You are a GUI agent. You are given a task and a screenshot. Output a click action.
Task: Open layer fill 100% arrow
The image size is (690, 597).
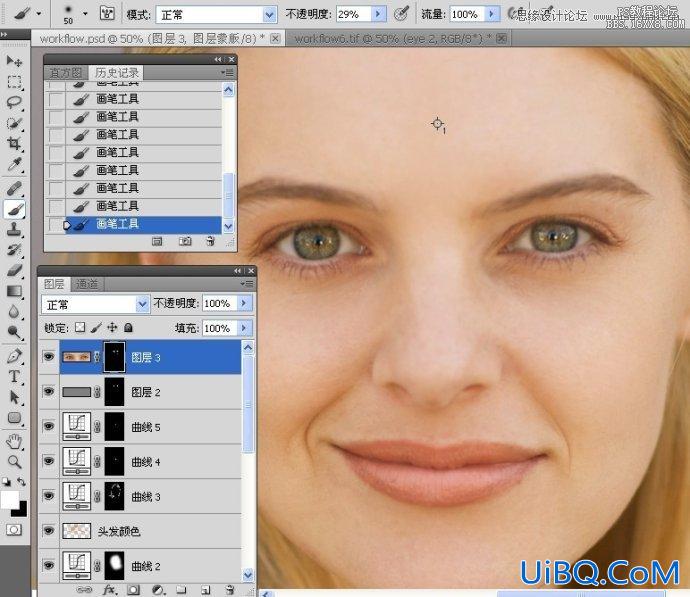point(244,328)
